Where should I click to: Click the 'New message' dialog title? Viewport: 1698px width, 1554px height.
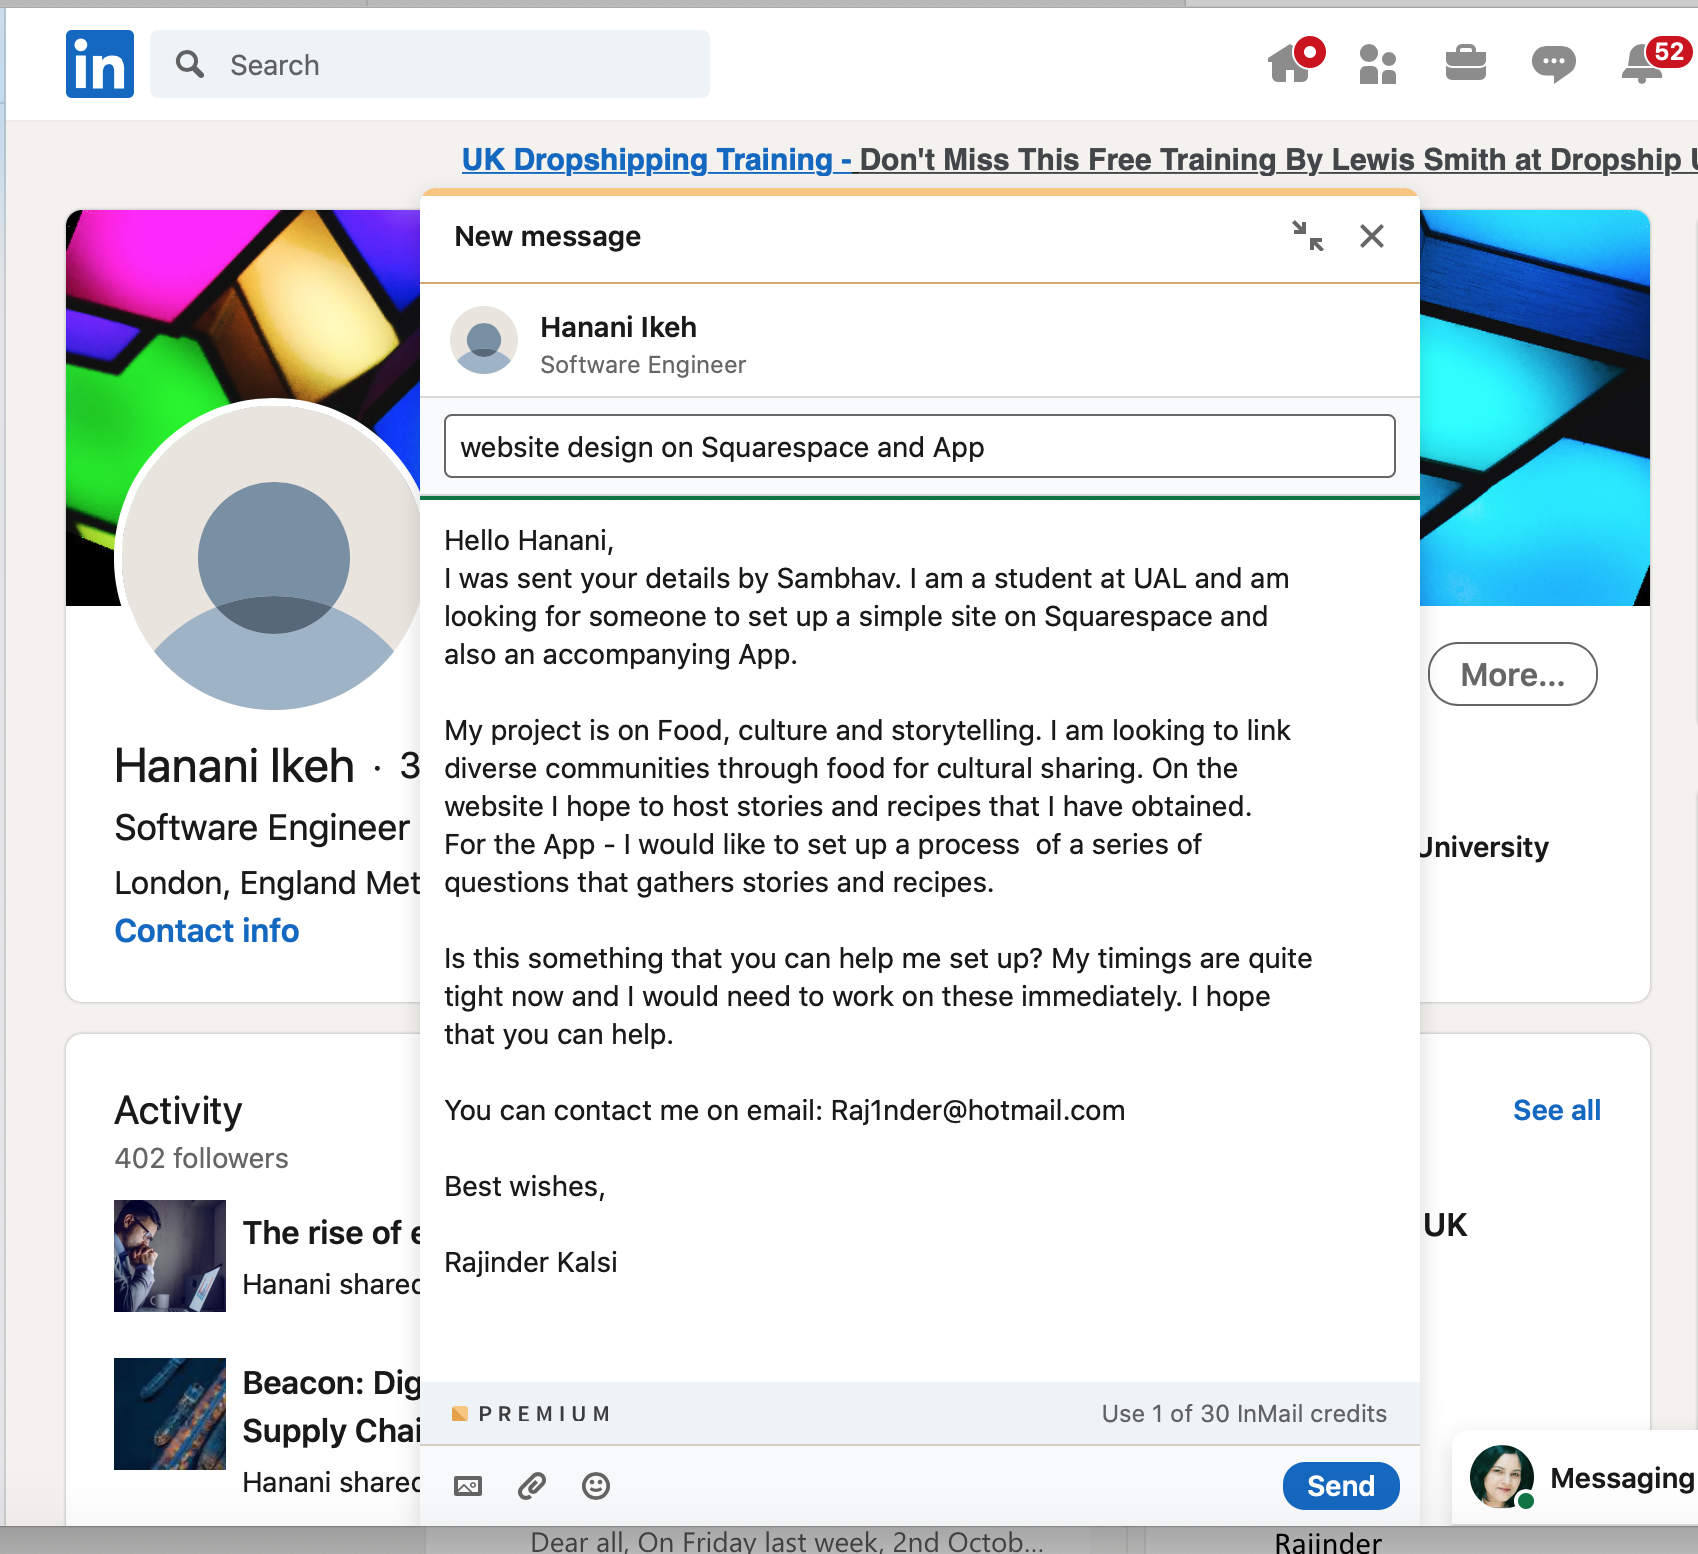click(x=547, y=236)
